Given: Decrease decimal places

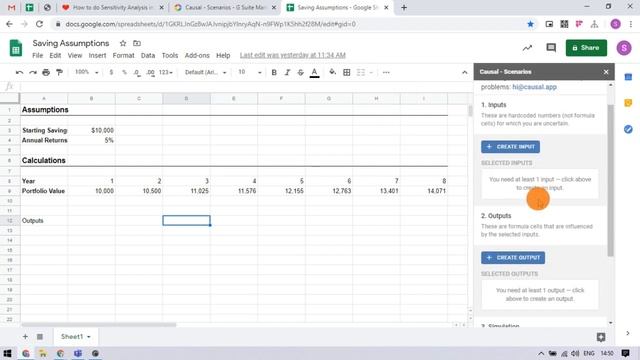Looking at the screenshot, I should (x=137, y=72).
